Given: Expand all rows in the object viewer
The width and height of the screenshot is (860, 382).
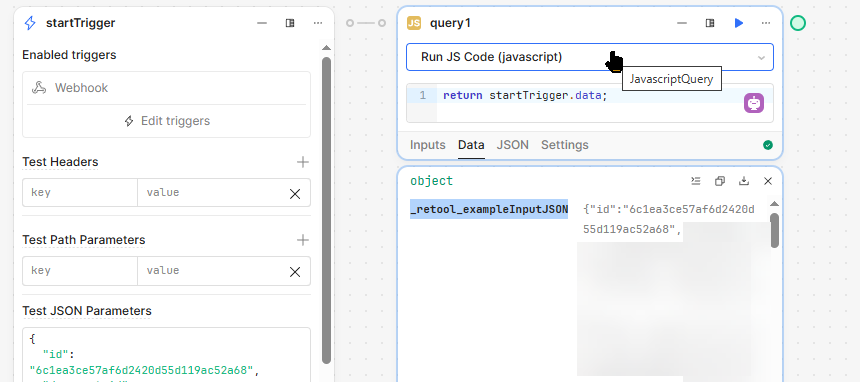Looking at the screenshot, I should click(x=695, y=181).
